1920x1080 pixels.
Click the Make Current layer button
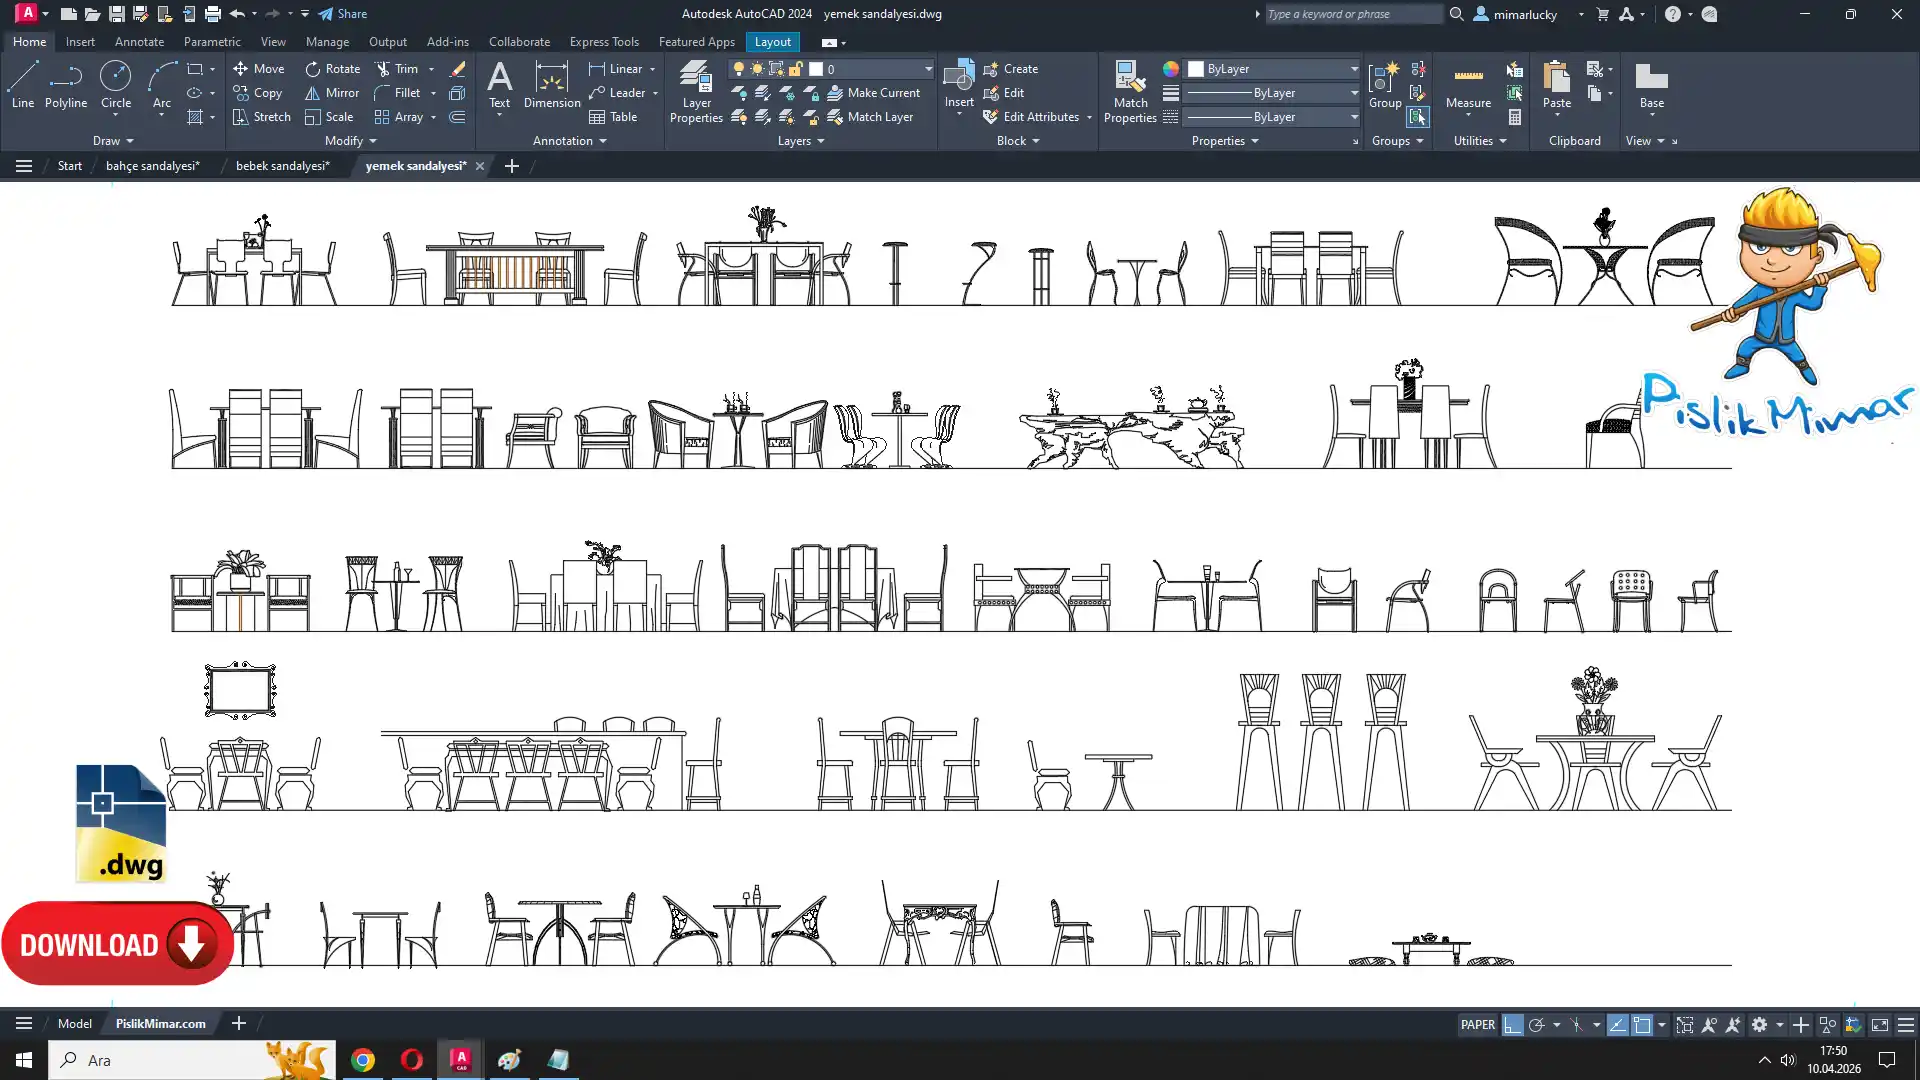873,93
